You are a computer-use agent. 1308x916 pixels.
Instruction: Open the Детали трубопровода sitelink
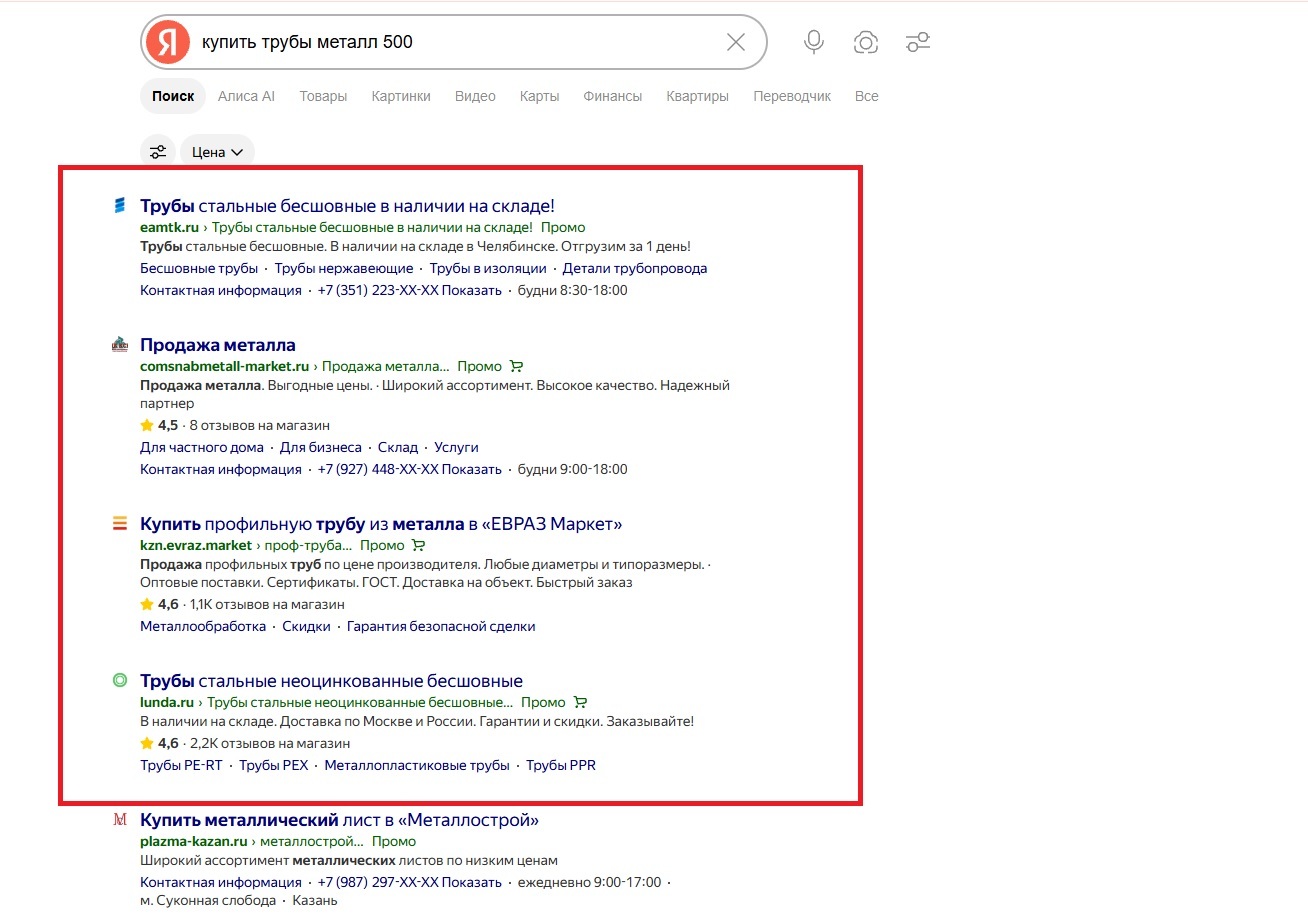(x=635, y=268)
